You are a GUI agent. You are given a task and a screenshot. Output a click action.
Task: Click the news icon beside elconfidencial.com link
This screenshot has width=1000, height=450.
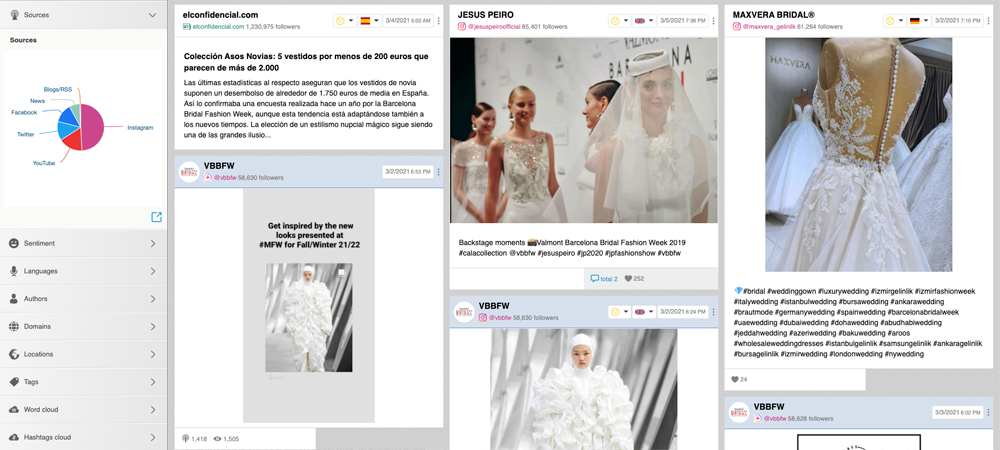click(186, 27)
